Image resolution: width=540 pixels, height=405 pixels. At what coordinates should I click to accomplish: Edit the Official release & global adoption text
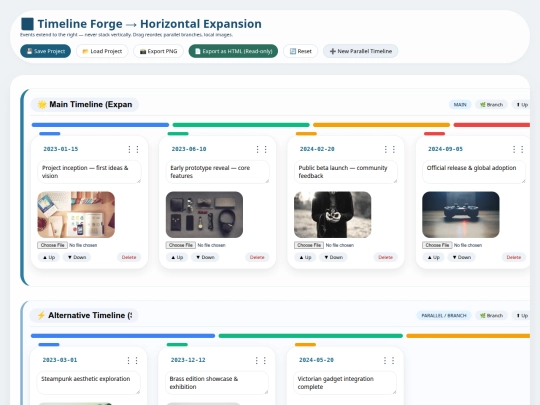pos(474,172)
